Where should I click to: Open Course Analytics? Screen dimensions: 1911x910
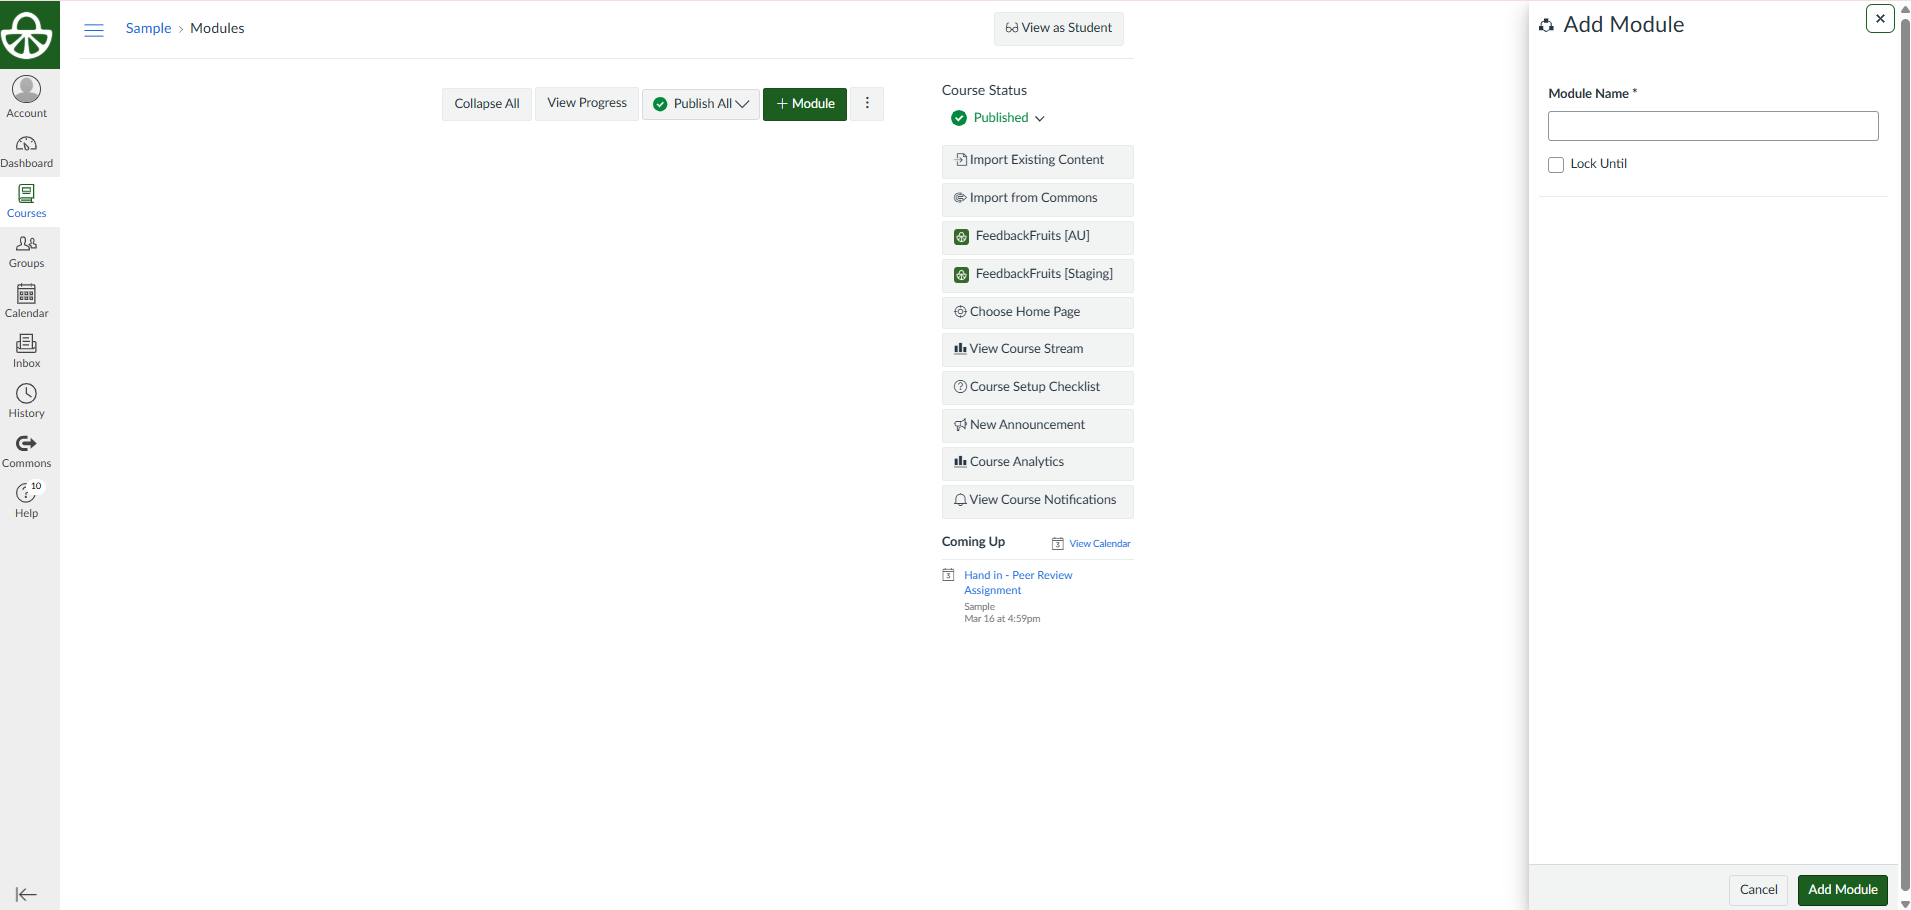[1037, 462]
